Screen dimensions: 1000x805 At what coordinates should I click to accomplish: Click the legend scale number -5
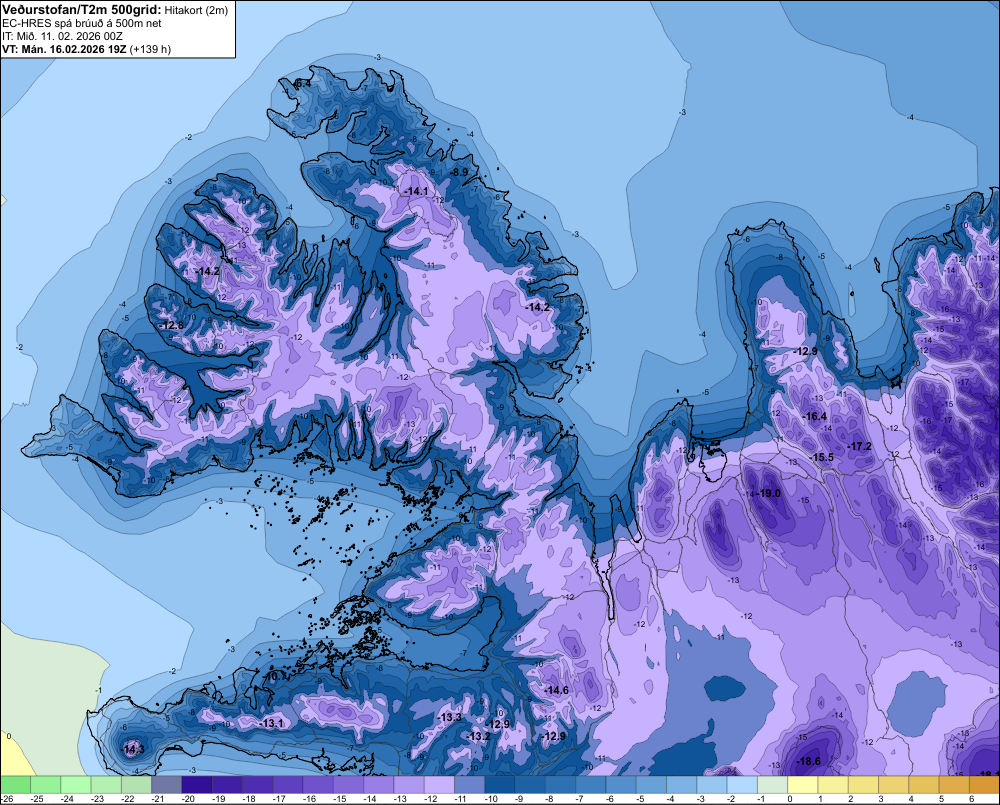(x=640, y=799)
